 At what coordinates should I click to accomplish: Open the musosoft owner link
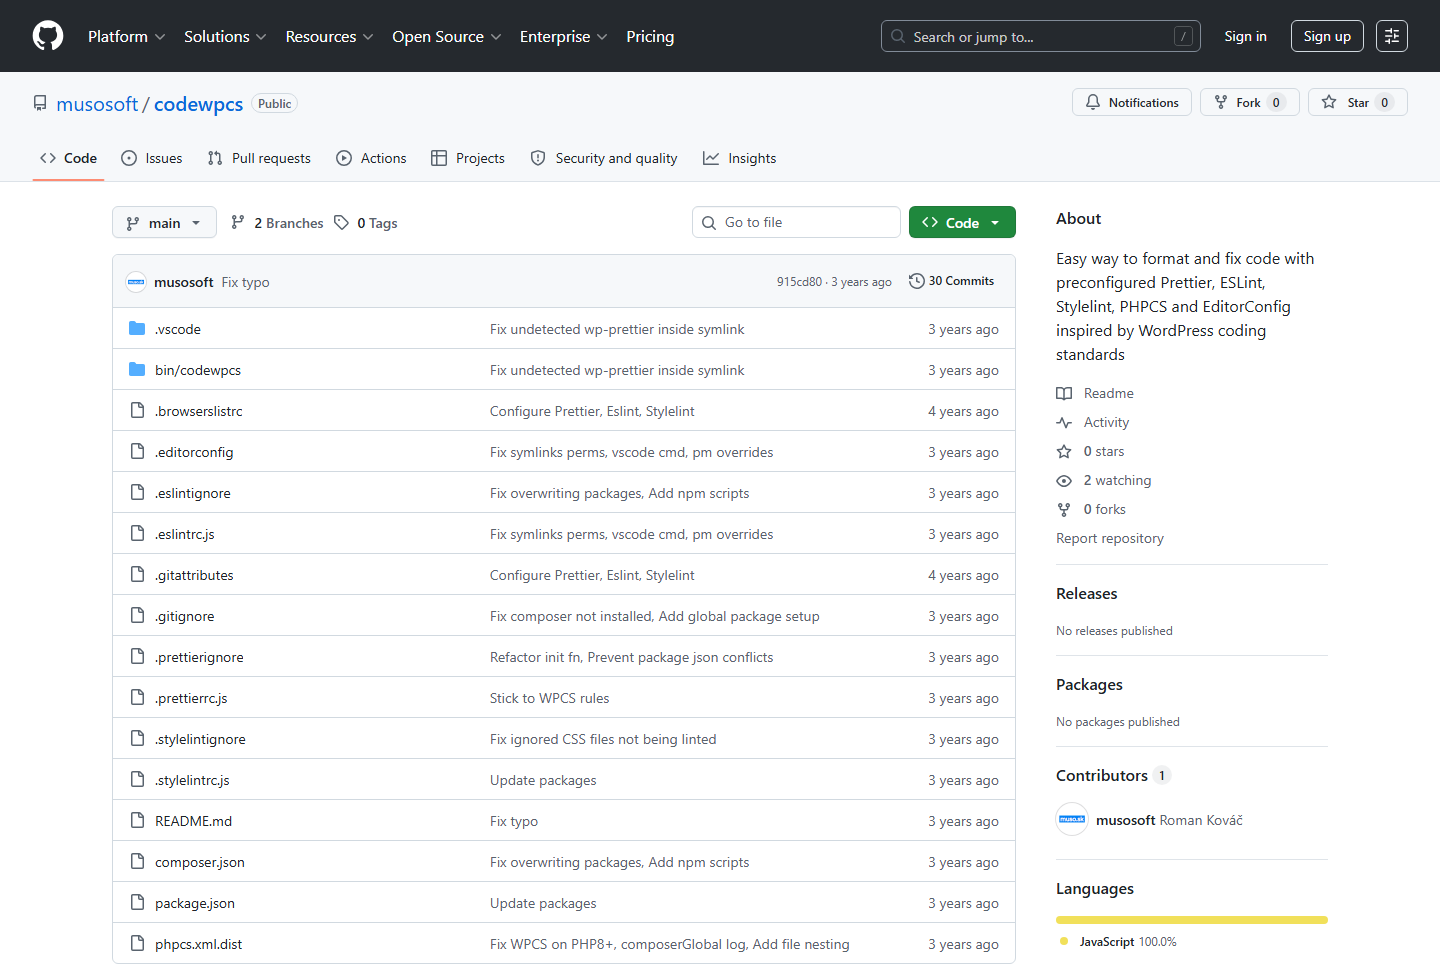click(97, 104)
